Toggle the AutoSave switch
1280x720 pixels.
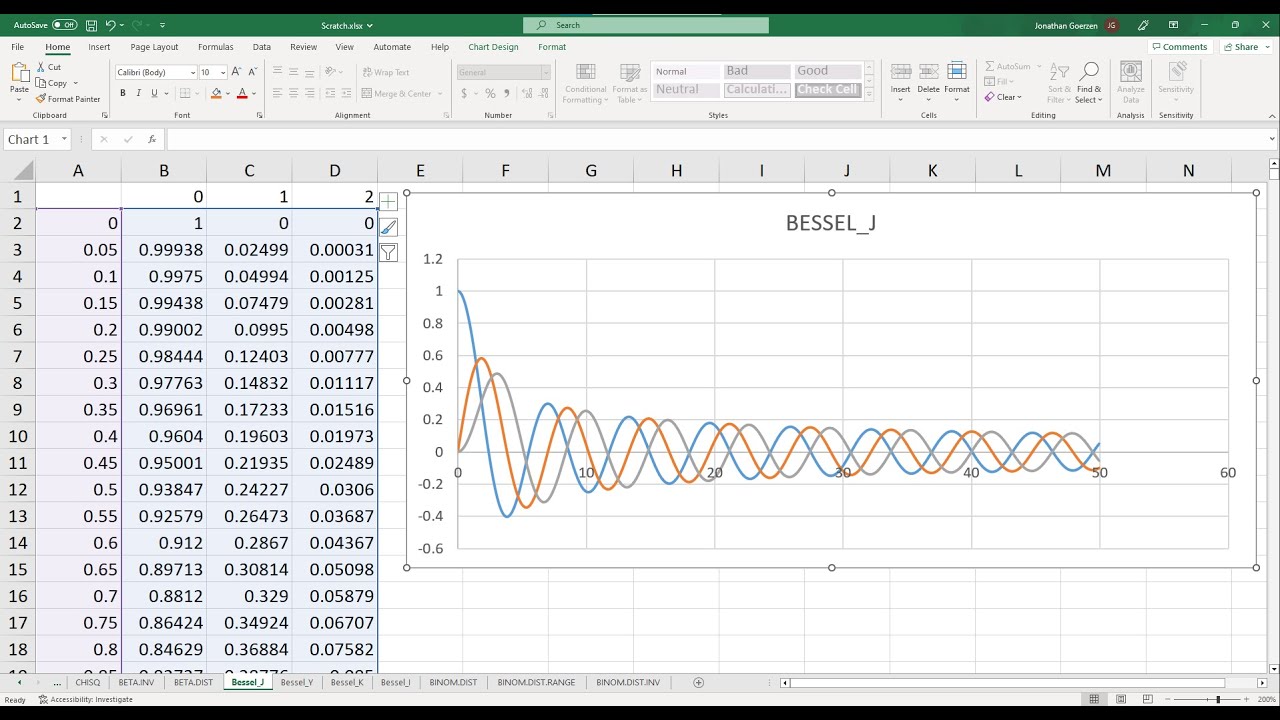point(65,25)
